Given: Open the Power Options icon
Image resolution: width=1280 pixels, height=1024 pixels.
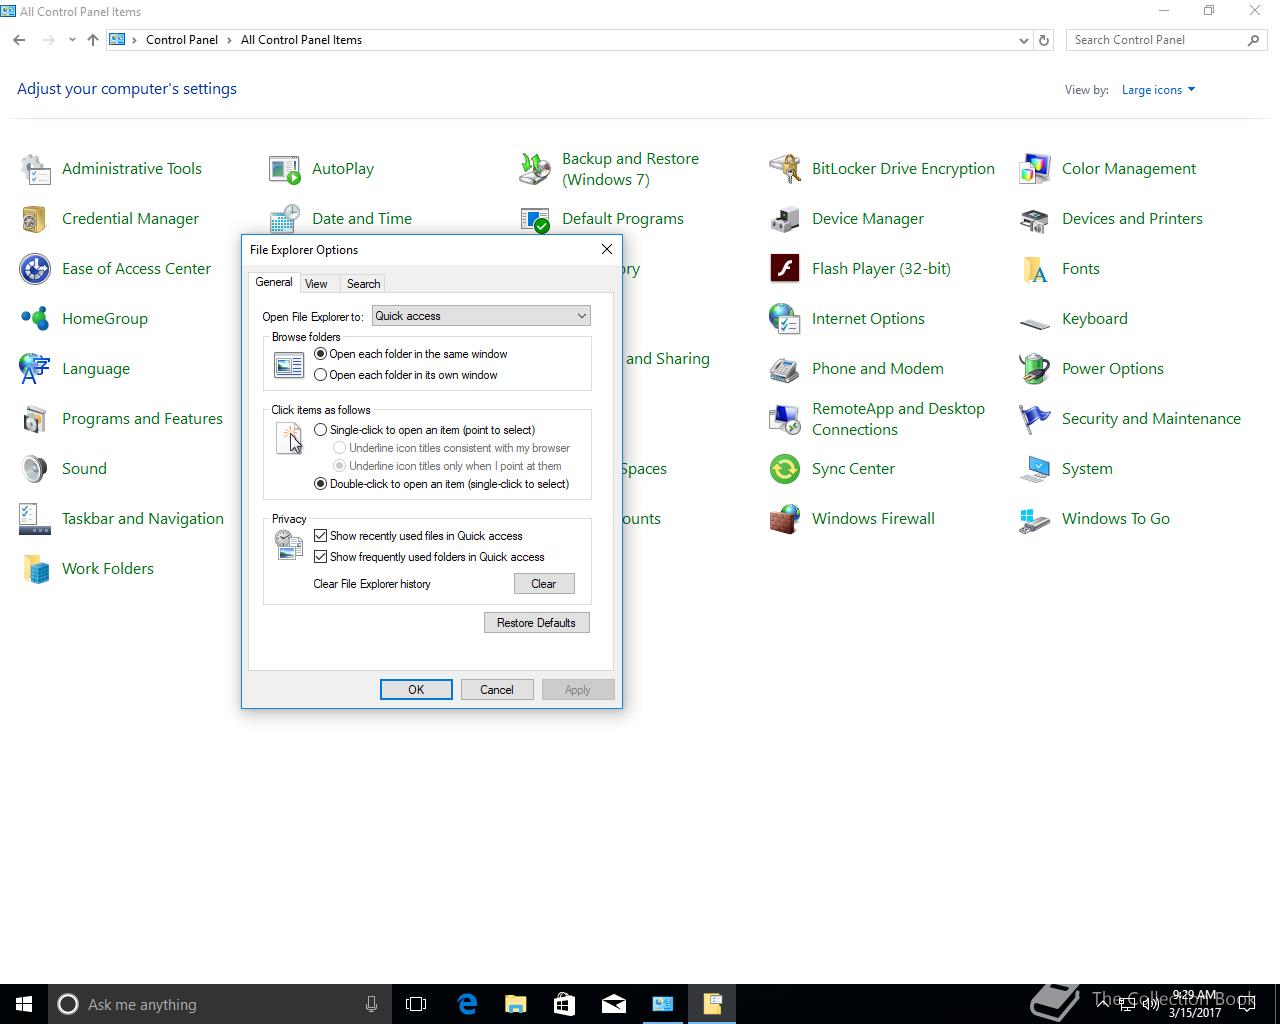Looking at the screenshot, I should click(1035, 369).
